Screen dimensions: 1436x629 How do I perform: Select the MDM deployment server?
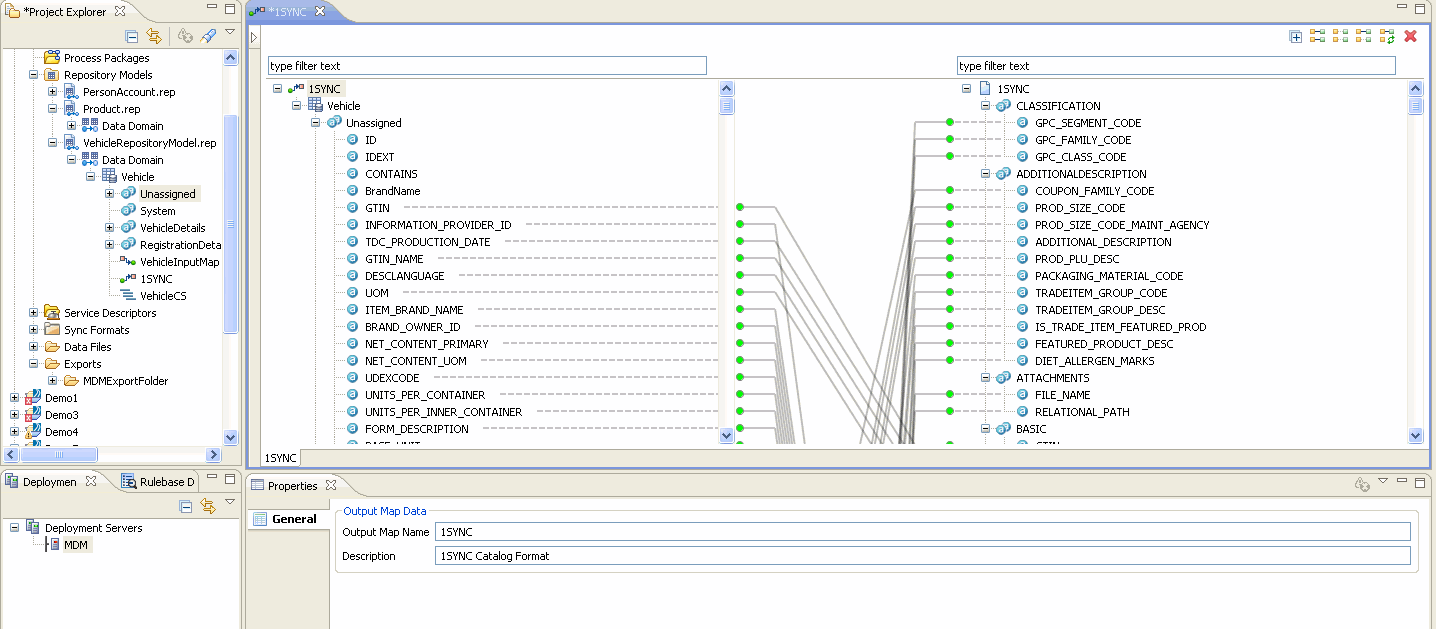pos(75,545)
